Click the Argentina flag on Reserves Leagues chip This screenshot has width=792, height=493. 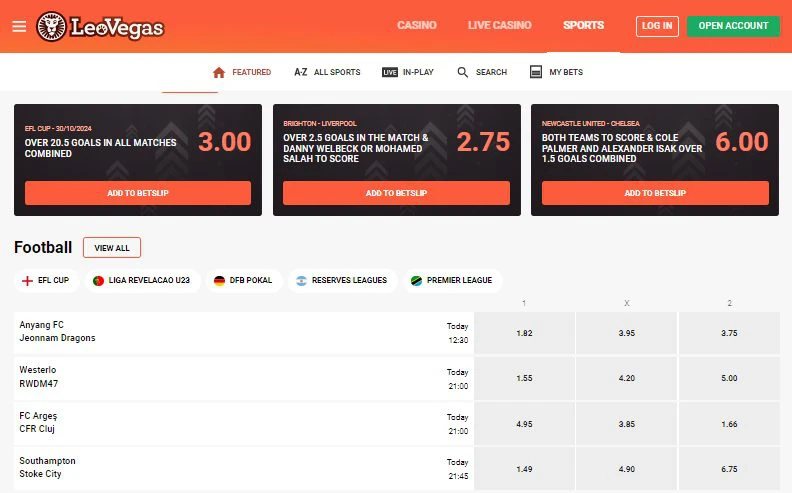[x=302, y=280]
